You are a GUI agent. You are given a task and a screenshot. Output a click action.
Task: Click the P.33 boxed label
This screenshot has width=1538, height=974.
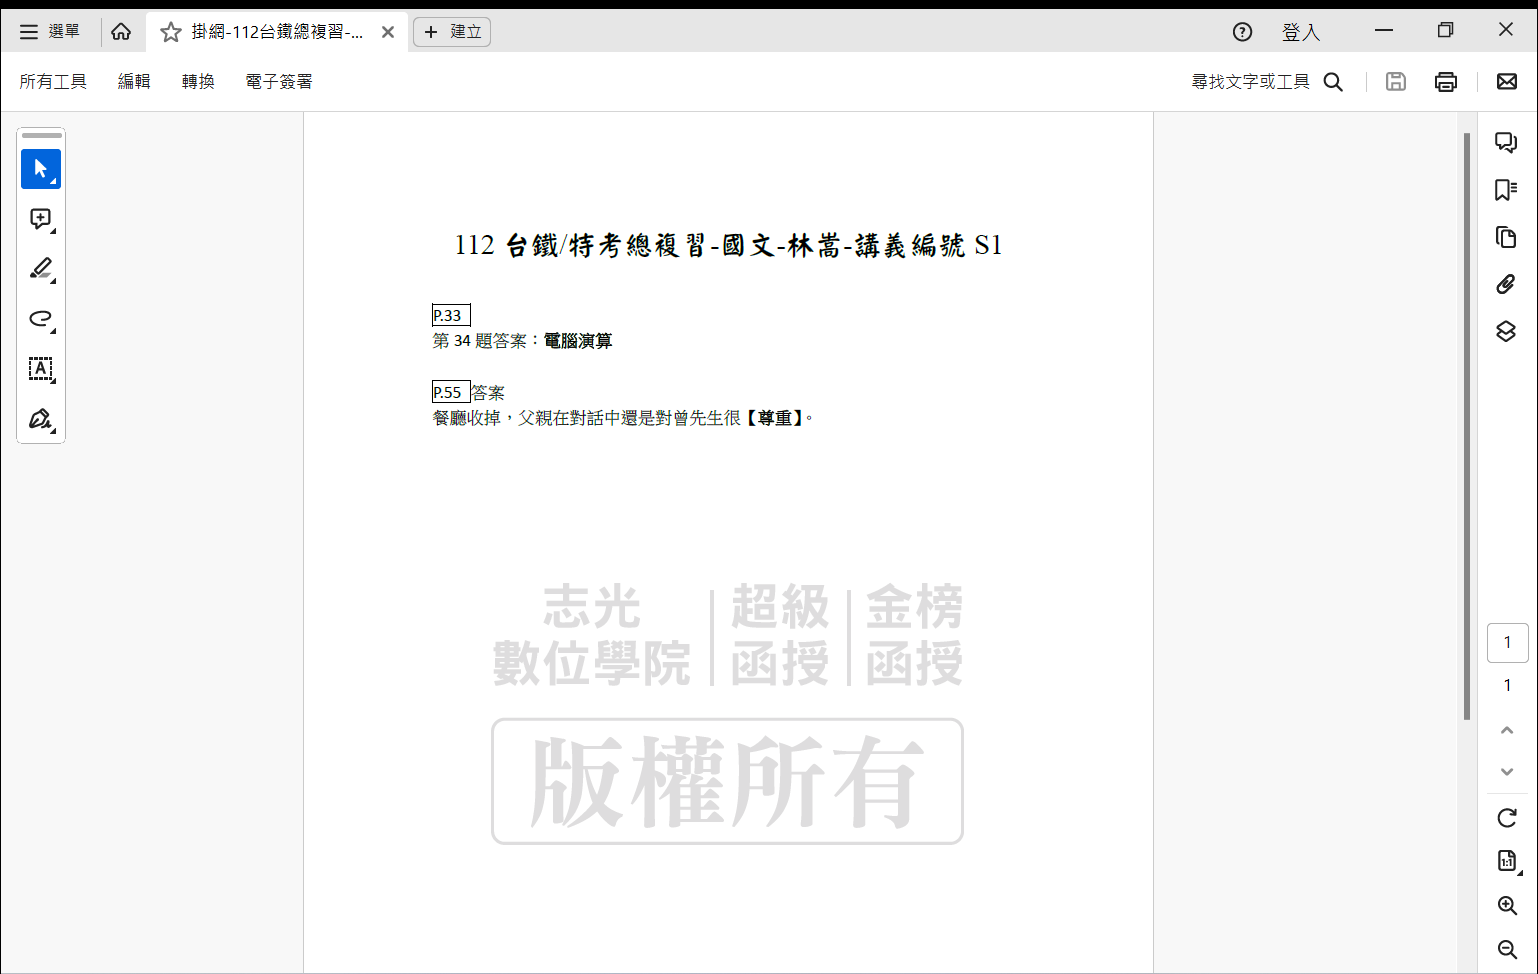(x=451, y=315)
